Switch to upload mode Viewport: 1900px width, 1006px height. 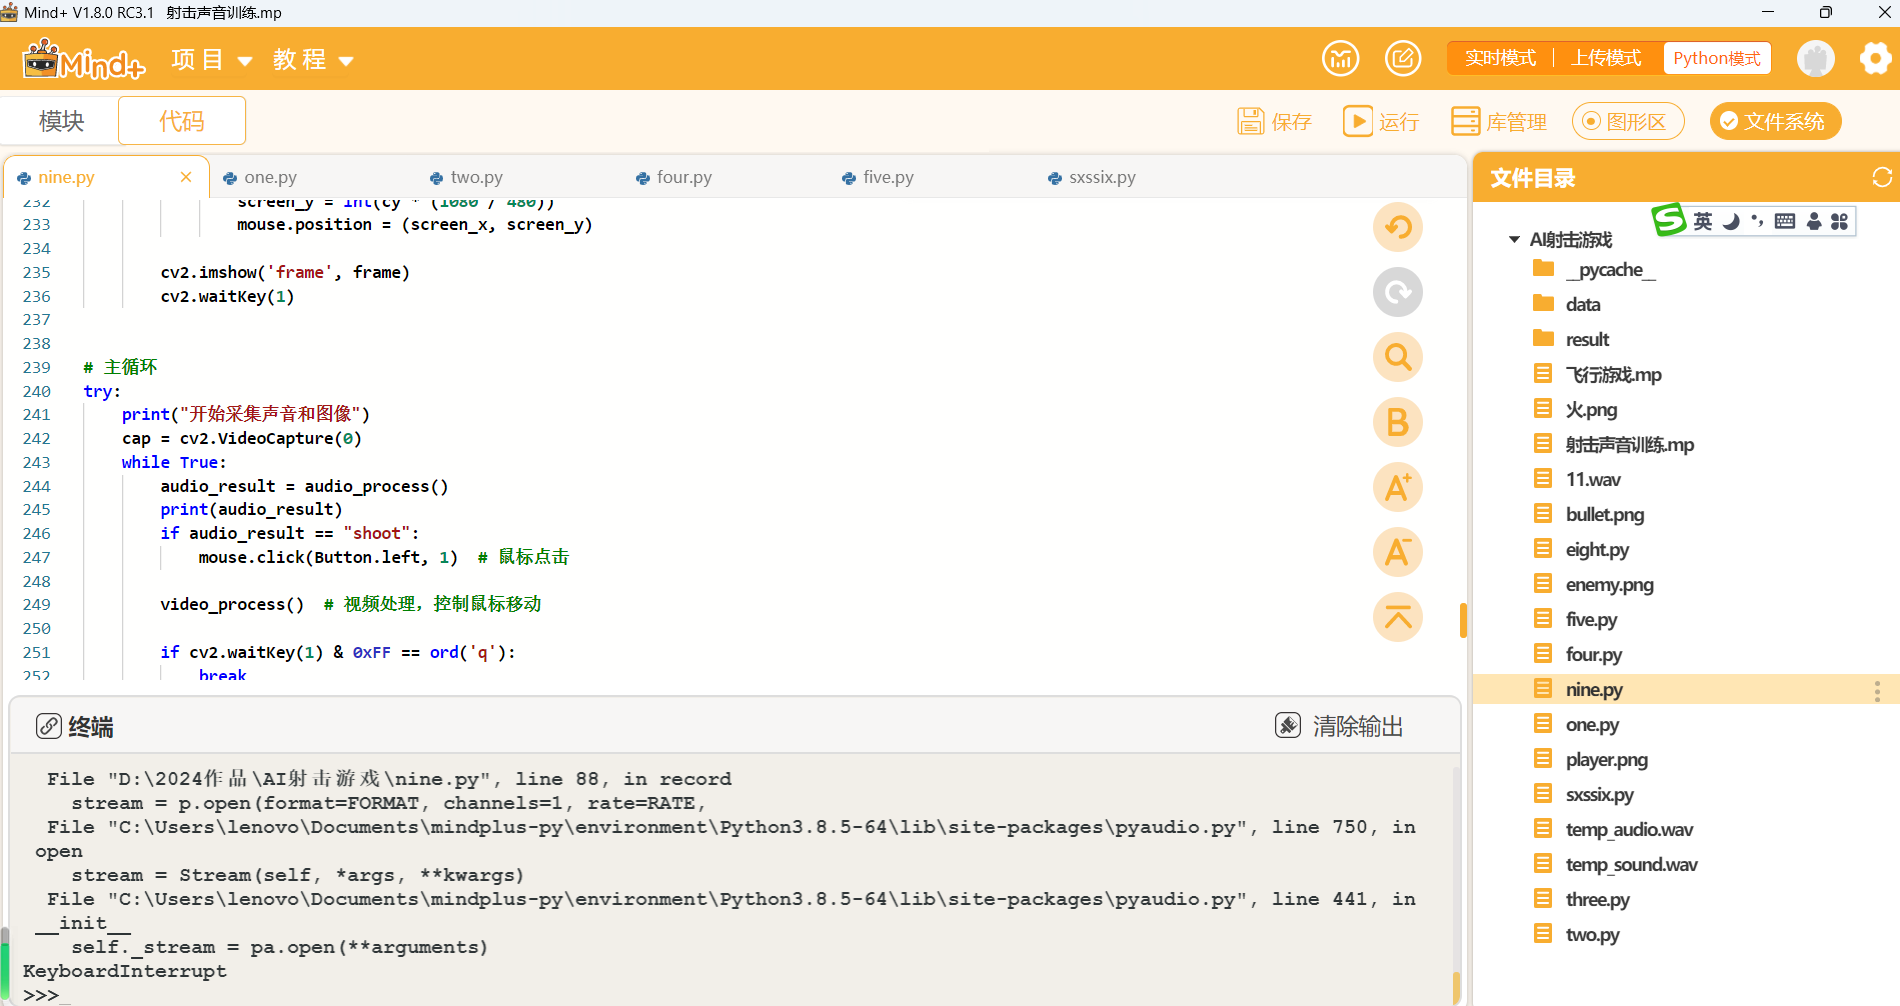tap(1606, 58)
